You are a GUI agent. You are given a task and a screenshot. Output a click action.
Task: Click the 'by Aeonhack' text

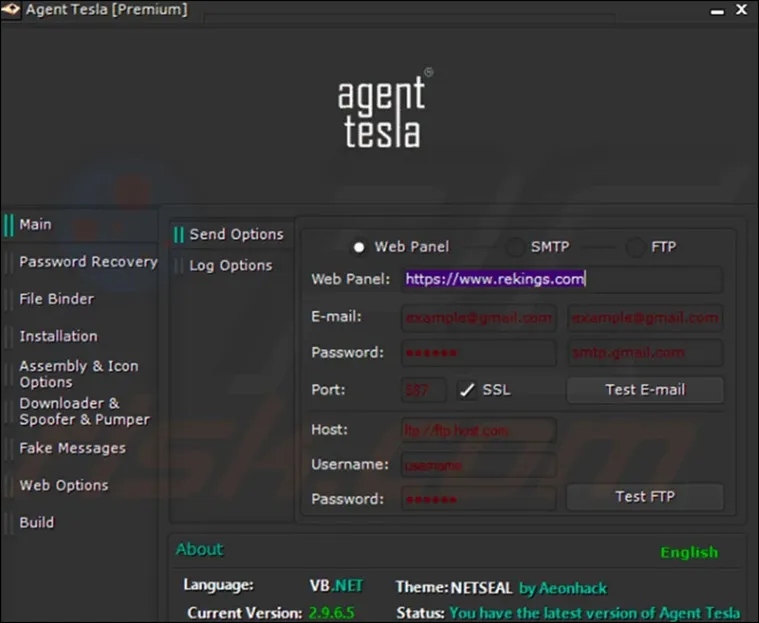click(x=563, y=588)
